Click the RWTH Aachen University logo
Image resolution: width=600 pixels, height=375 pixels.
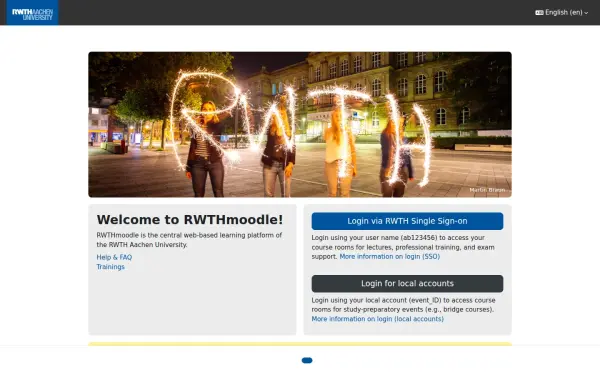(33, 13)
